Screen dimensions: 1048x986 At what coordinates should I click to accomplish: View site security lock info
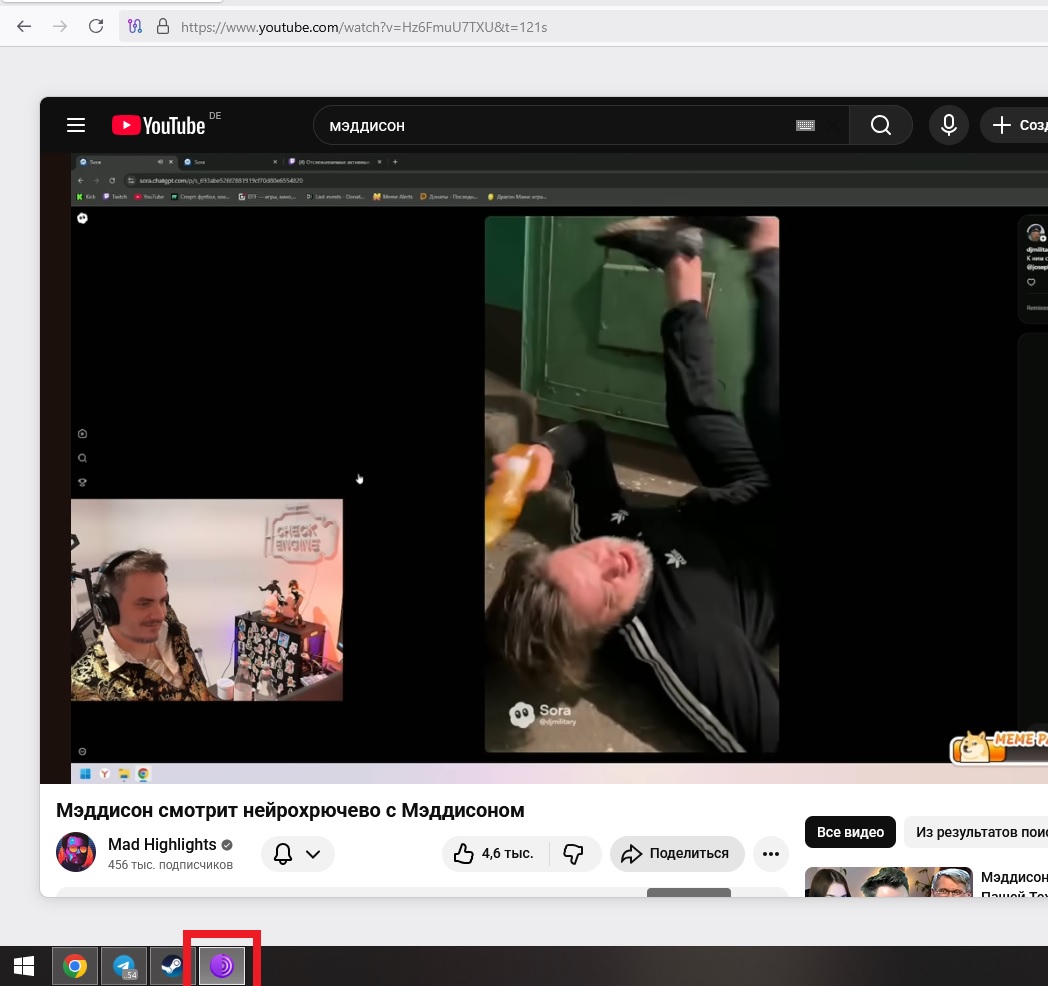(x=162, y=27)
